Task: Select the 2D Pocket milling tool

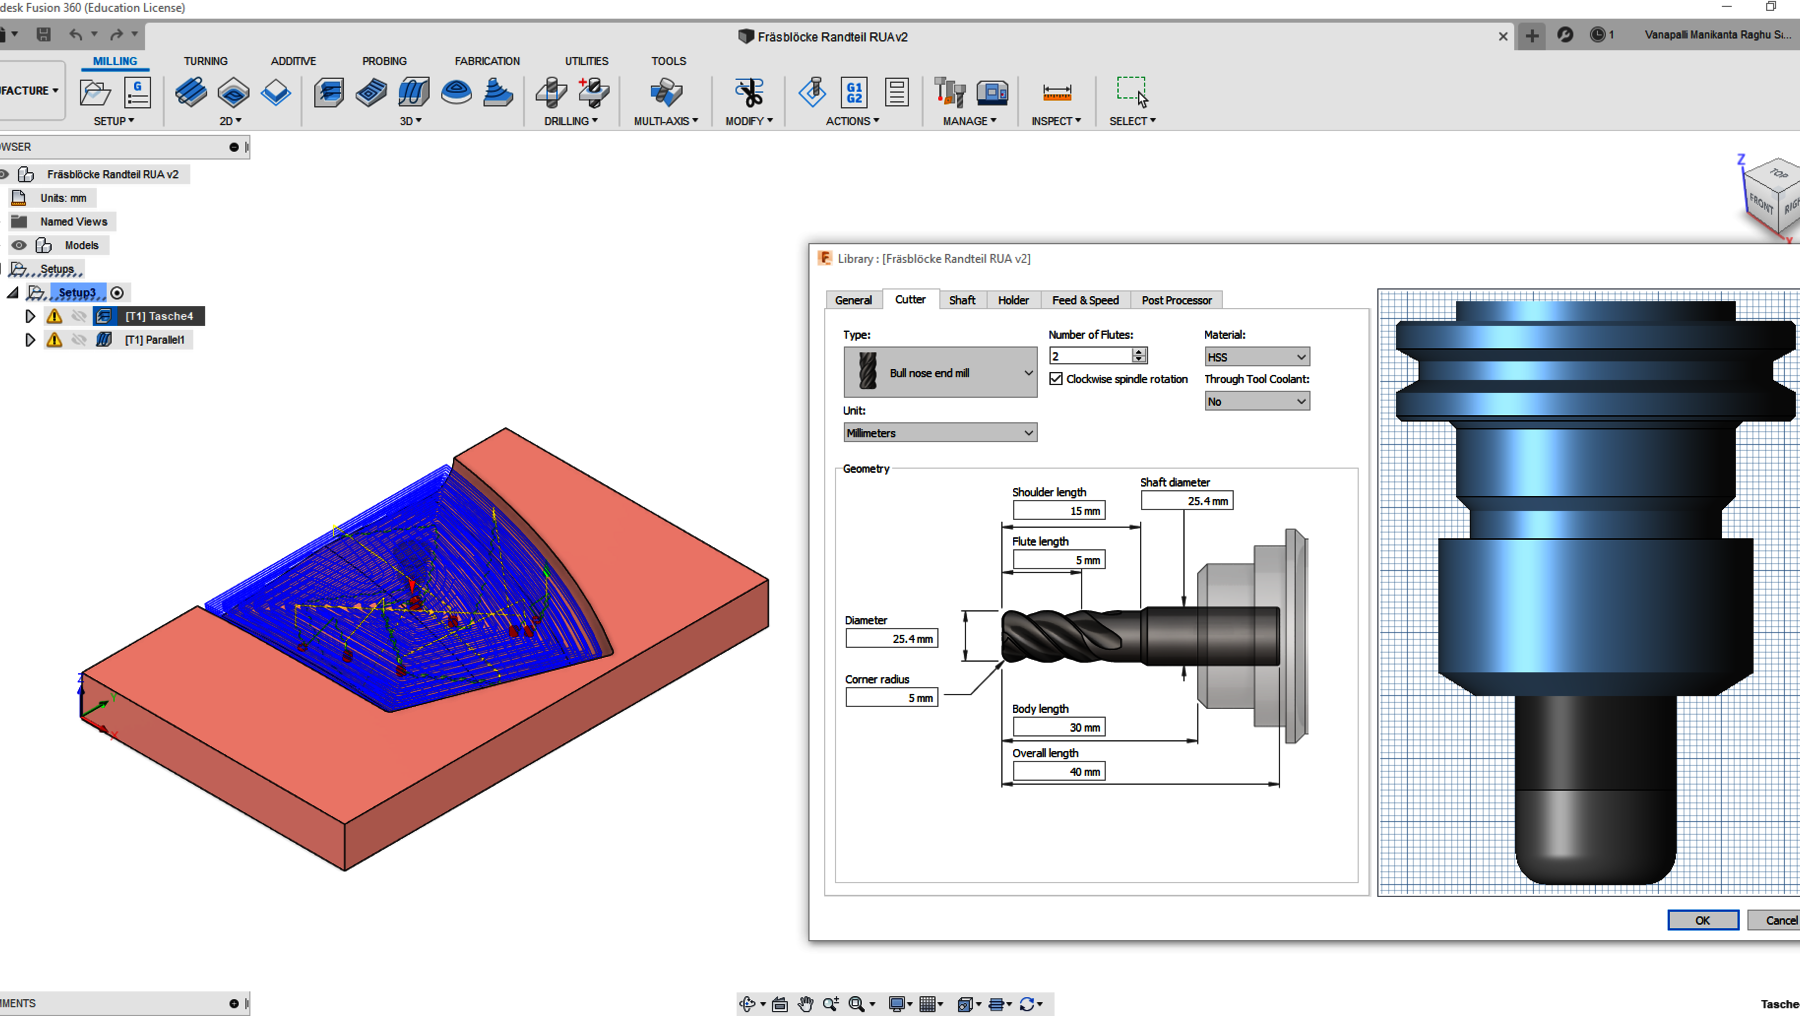Action: pos(233,93)
